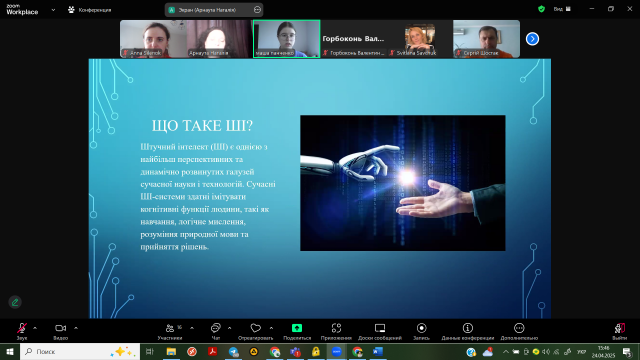The height and width of the screenshot is (360, 640).
Task: Open the annotation pencil icon
Action: 15,302
